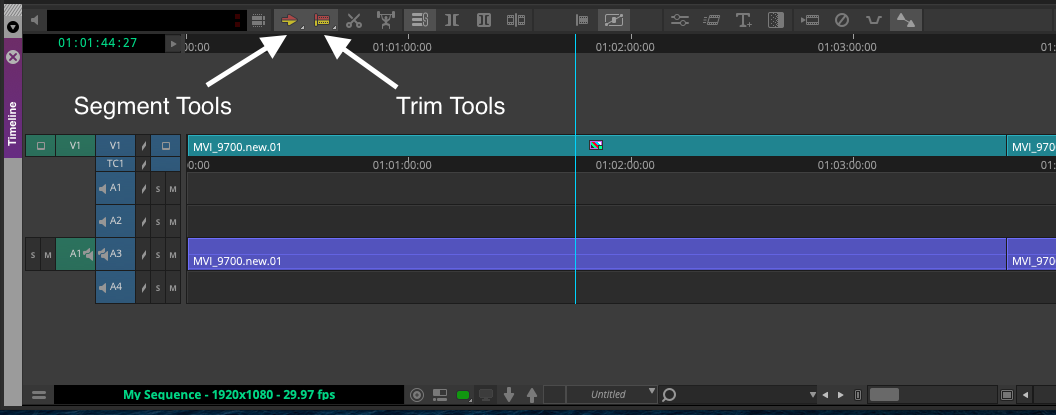
Task: Mute the A1 record track
Action: (x=172, y=188)
